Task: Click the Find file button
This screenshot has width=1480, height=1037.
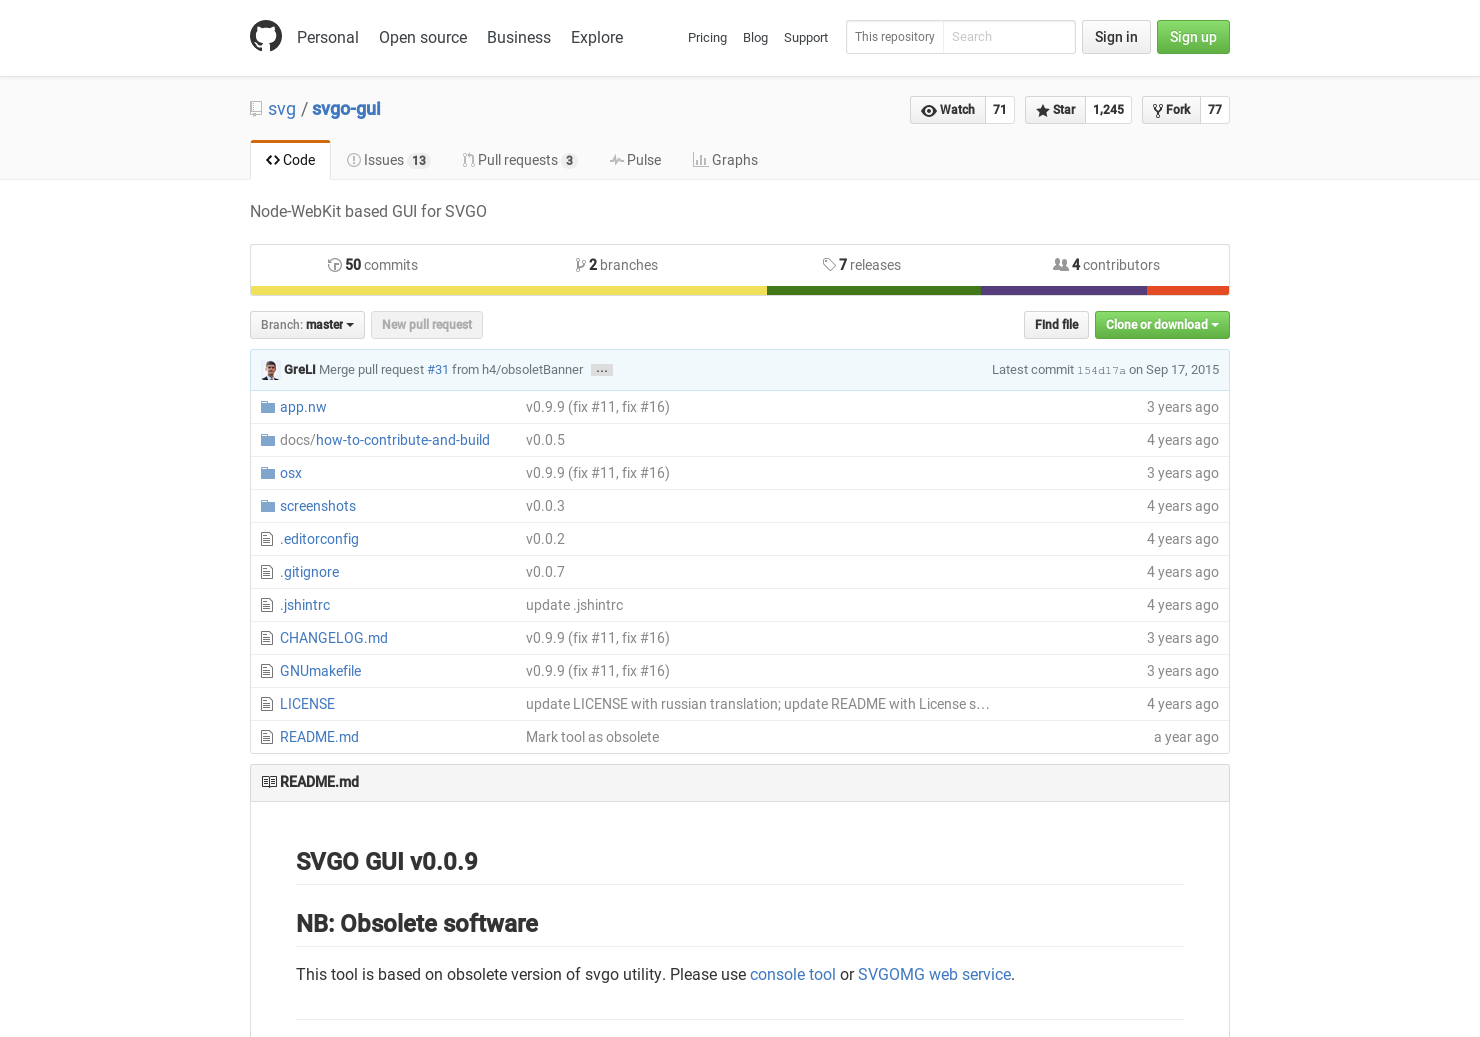Action: click(1056, 324)
